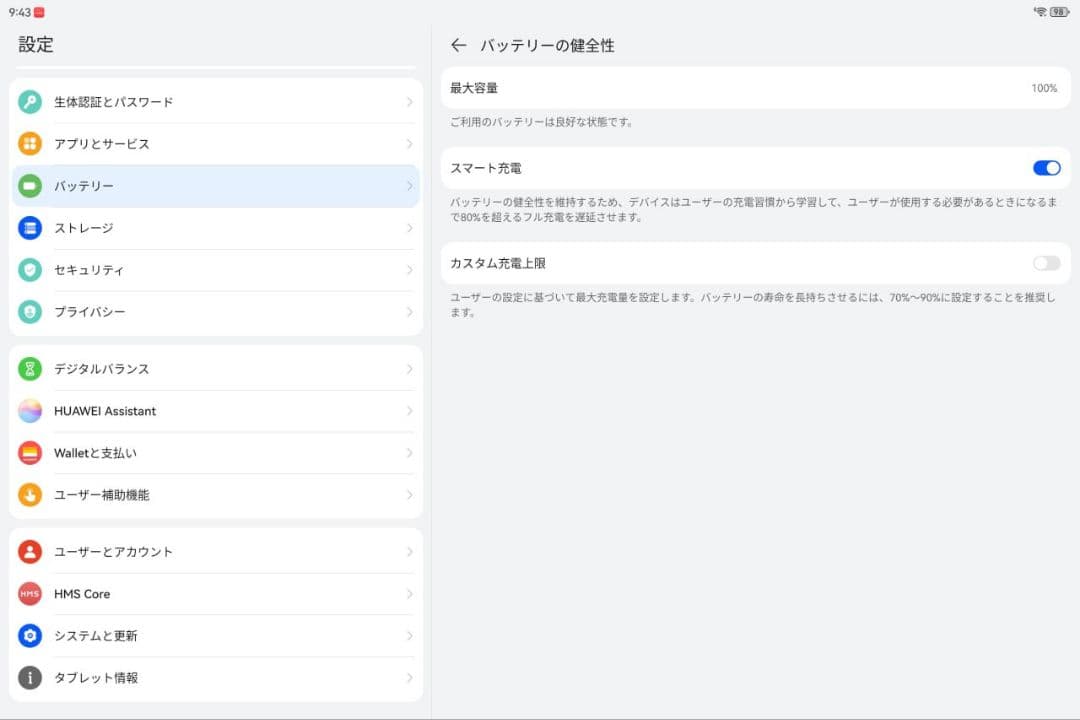
Task: Expand the システムと更新 row chevron
Action: pos(410,636)
